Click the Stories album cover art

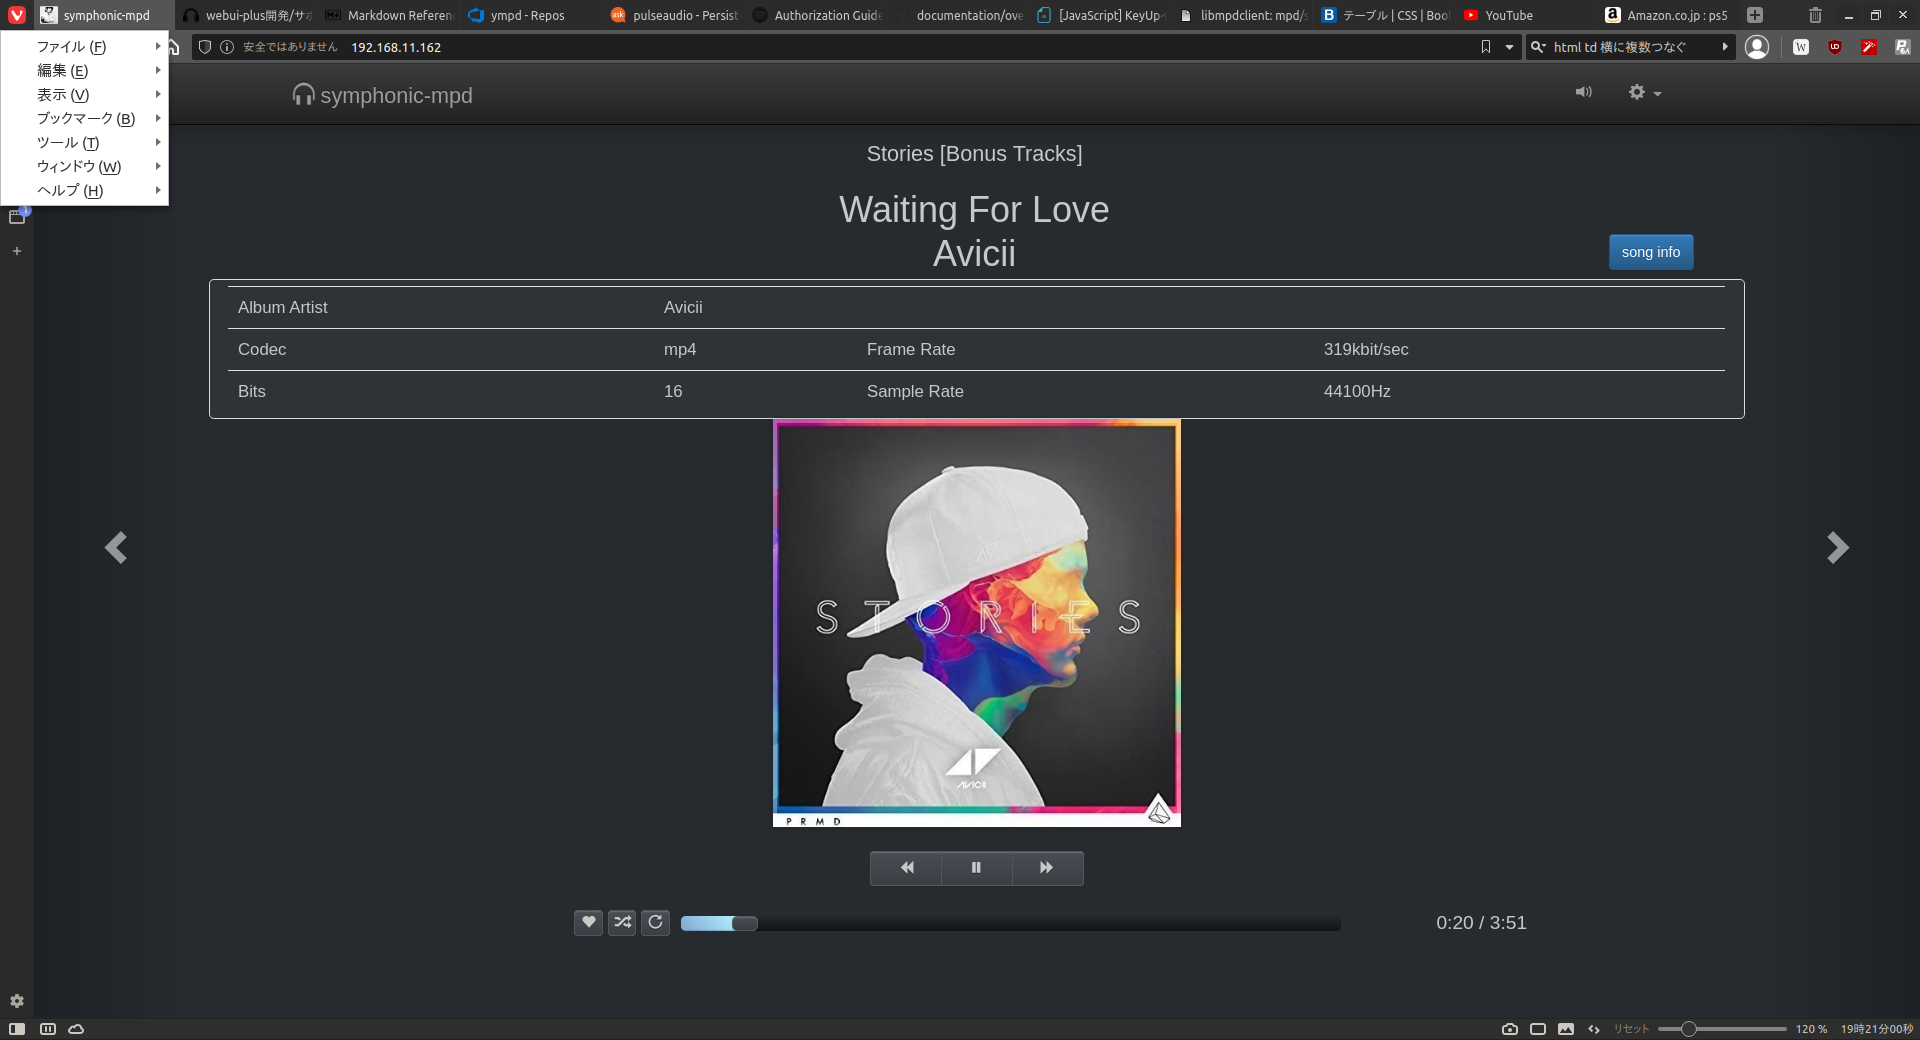tap(977, 623)
